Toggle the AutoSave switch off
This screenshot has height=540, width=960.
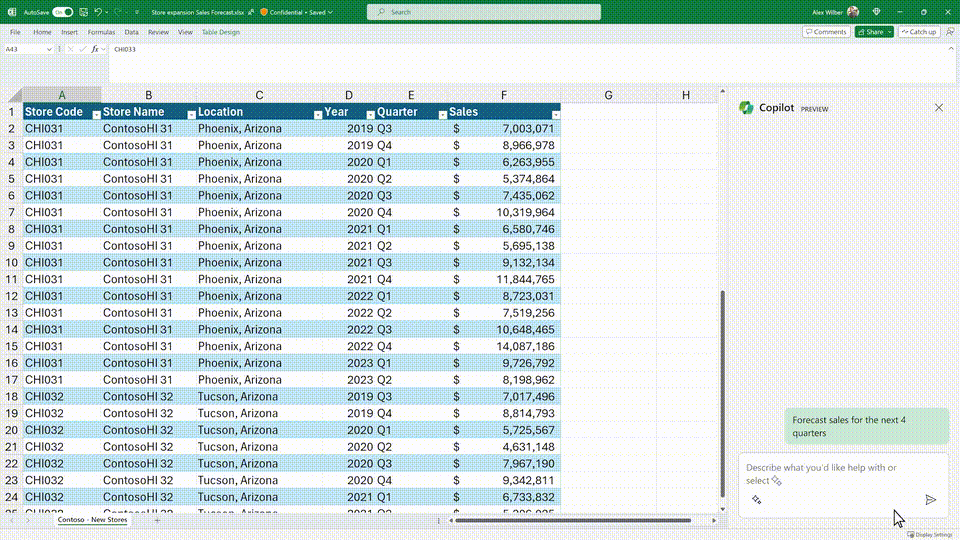pyautogui.click(x=63, y=12)
